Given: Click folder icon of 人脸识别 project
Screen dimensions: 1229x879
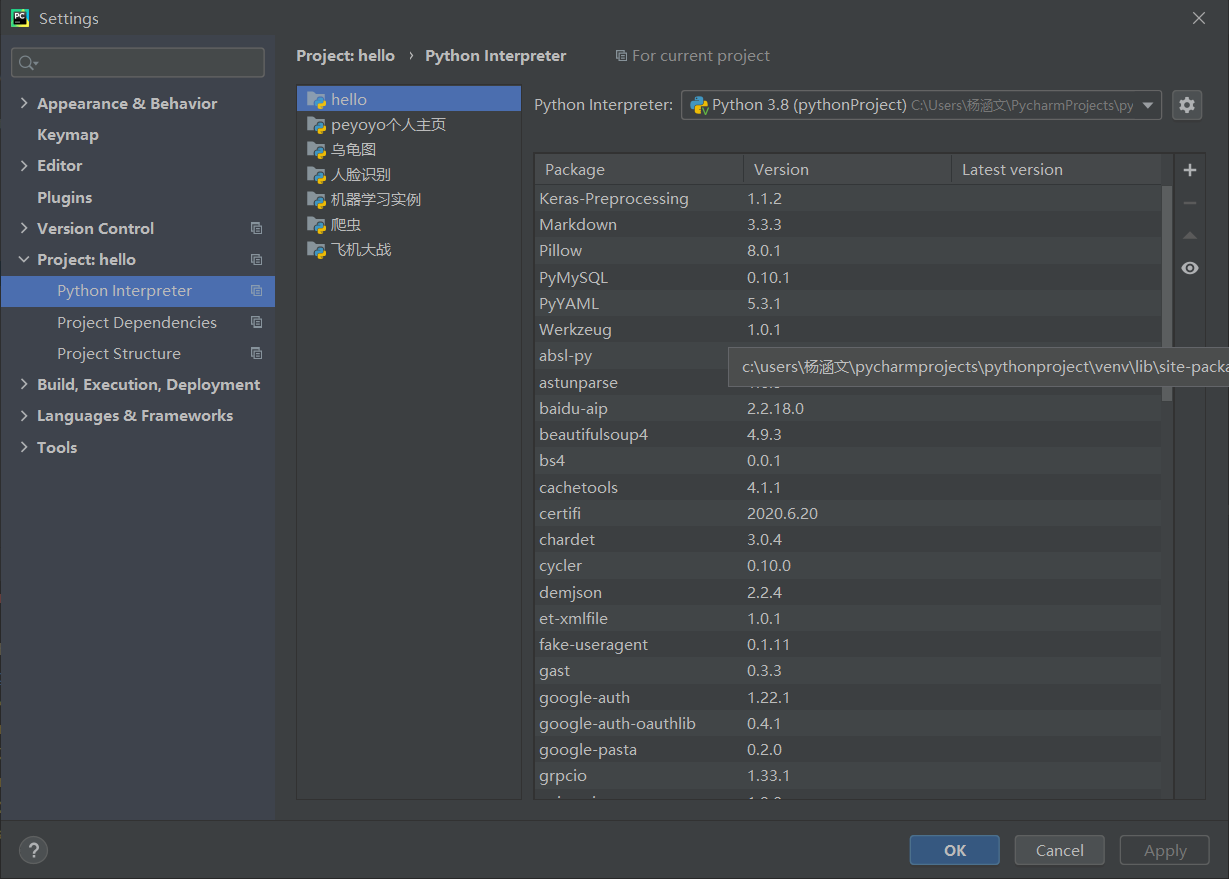Looking at the screenshot, I should pyautogui.click(x=316, y=174).
